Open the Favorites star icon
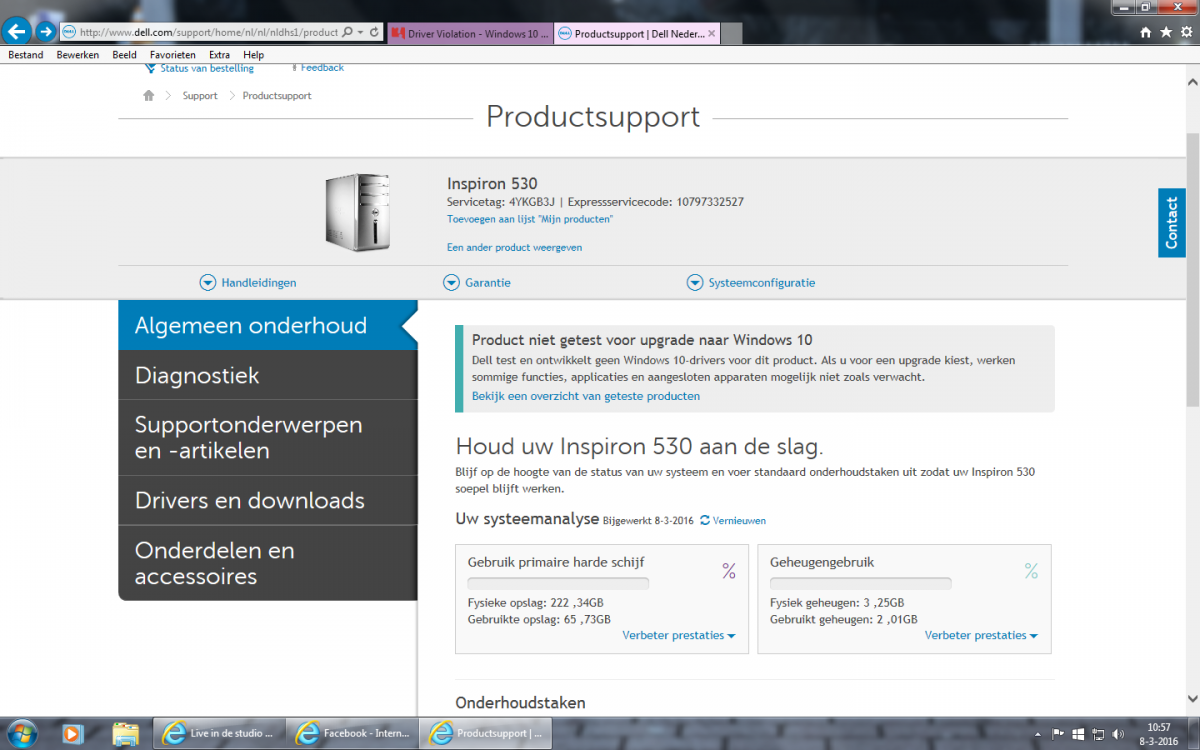Viewport: 1200px width, 750px height. pyautogui.click(x=1166, y=32)
